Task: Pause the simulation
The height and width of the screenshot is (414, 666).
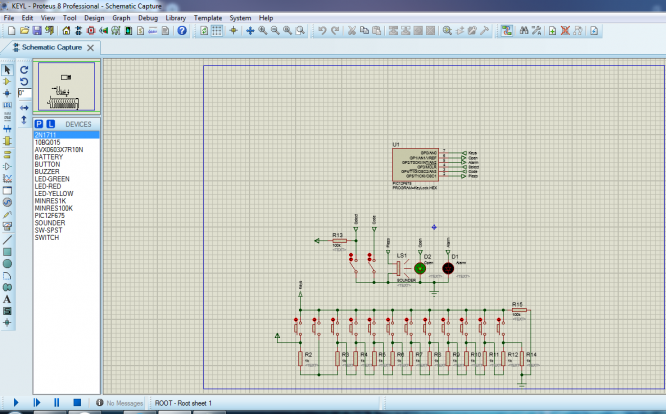Action: pyautogui.click(x=56, y=403)
